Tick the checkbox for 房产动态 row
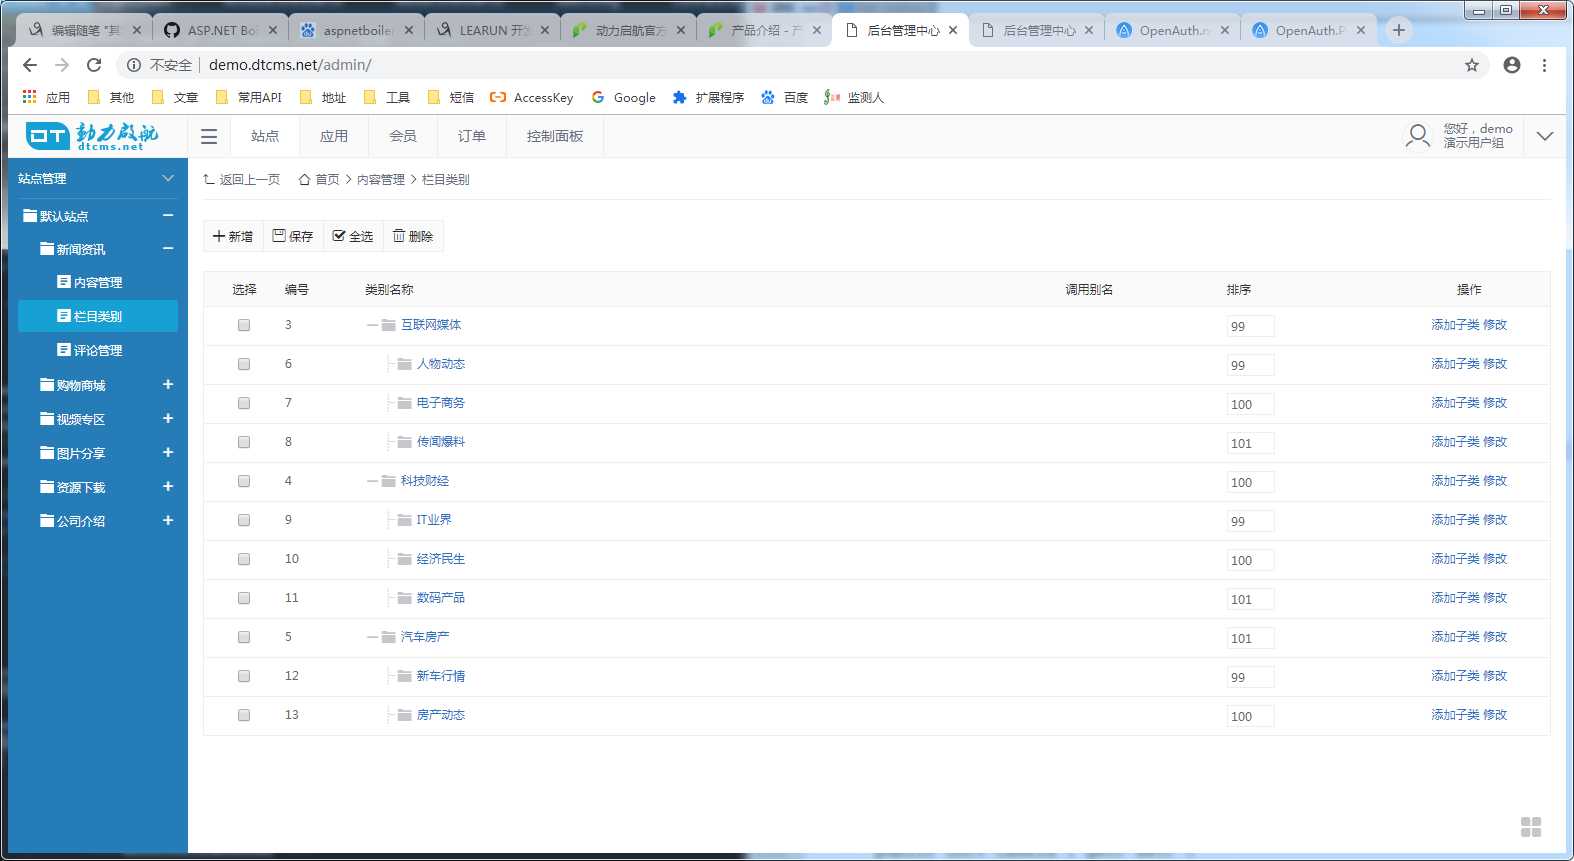The height and width of the screenshot is (861, 1574). click(244, 715)
